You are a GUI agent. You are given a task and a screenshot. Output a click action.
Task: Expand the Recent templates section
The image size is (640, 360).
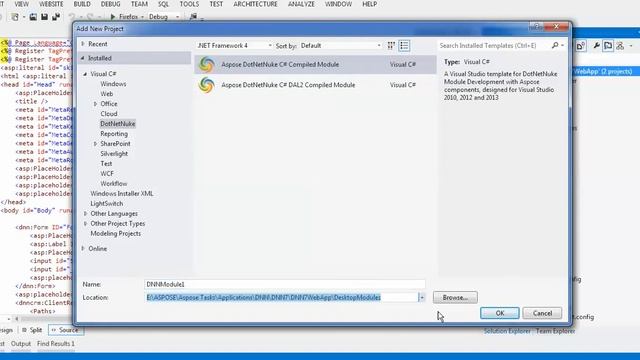point(83,44)
